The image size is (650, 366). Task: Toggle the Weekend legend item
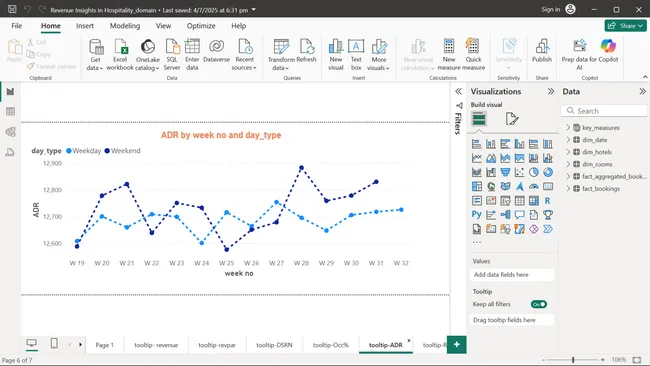coord(122,151)
